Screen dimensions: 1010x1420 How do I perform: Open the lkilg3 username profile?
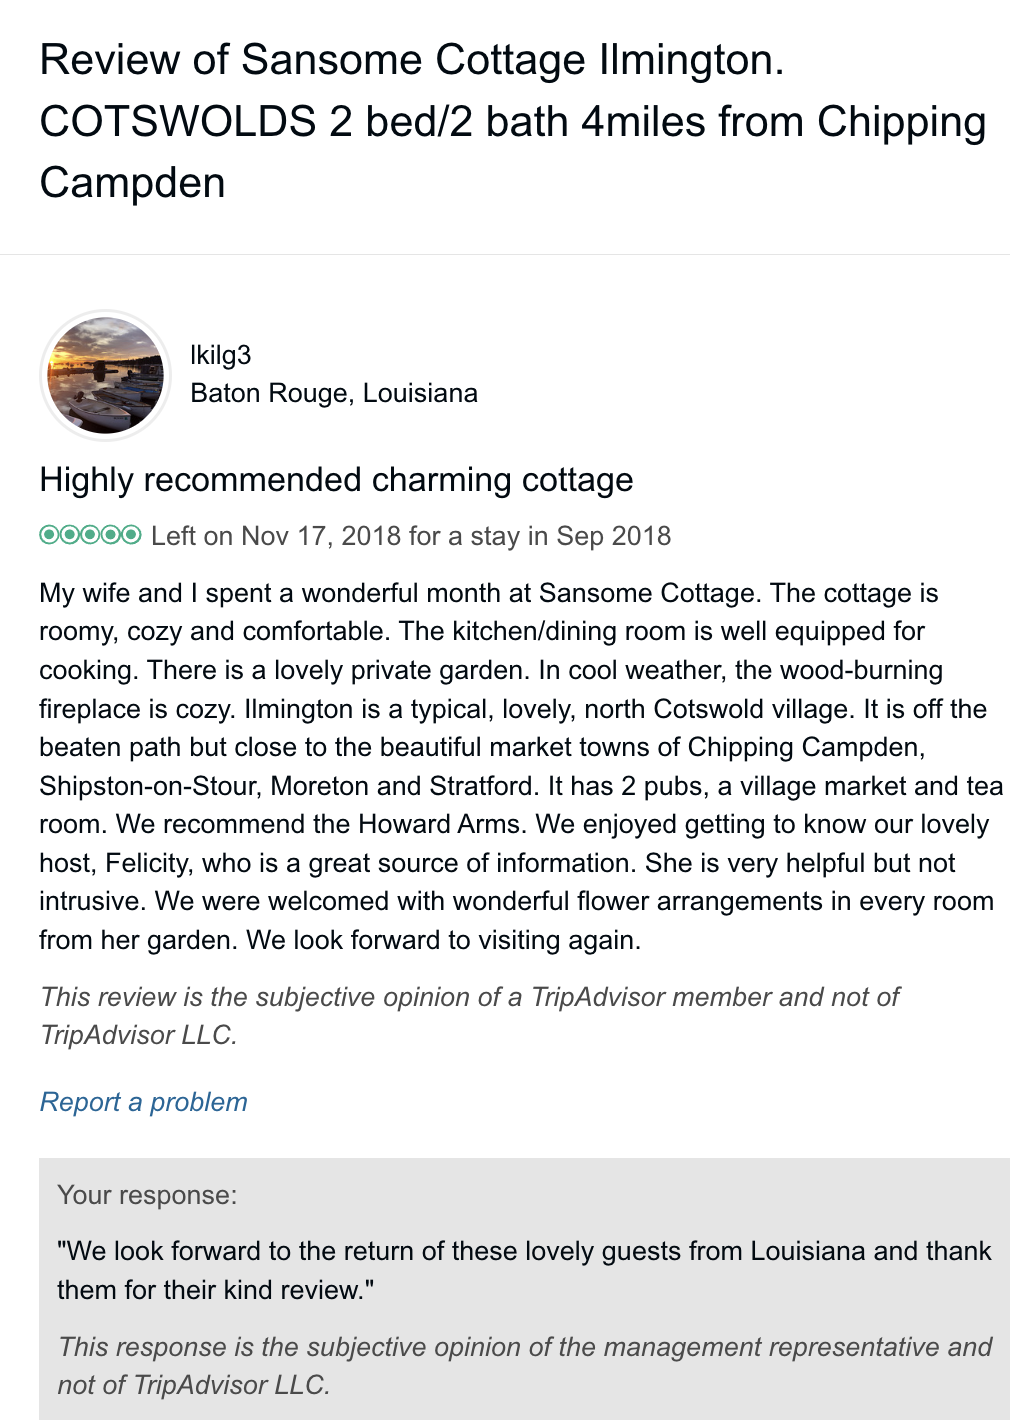click(220, 355)
